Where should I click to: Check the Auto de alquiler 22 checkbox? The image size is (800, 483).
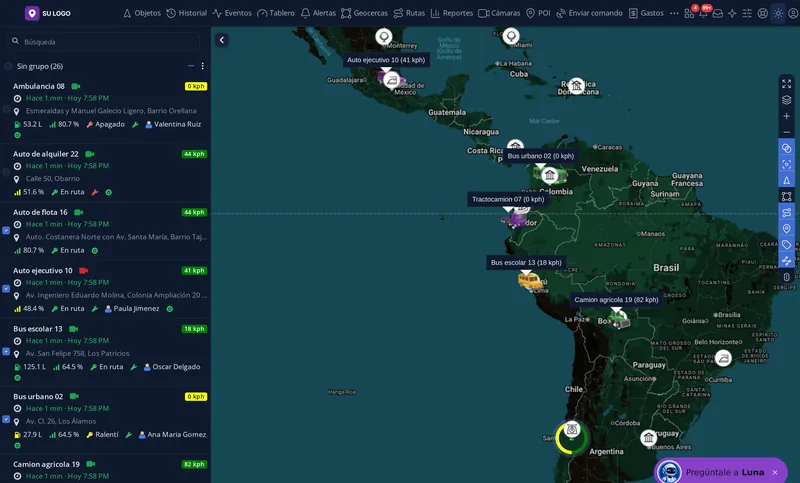tap(6, 172)
